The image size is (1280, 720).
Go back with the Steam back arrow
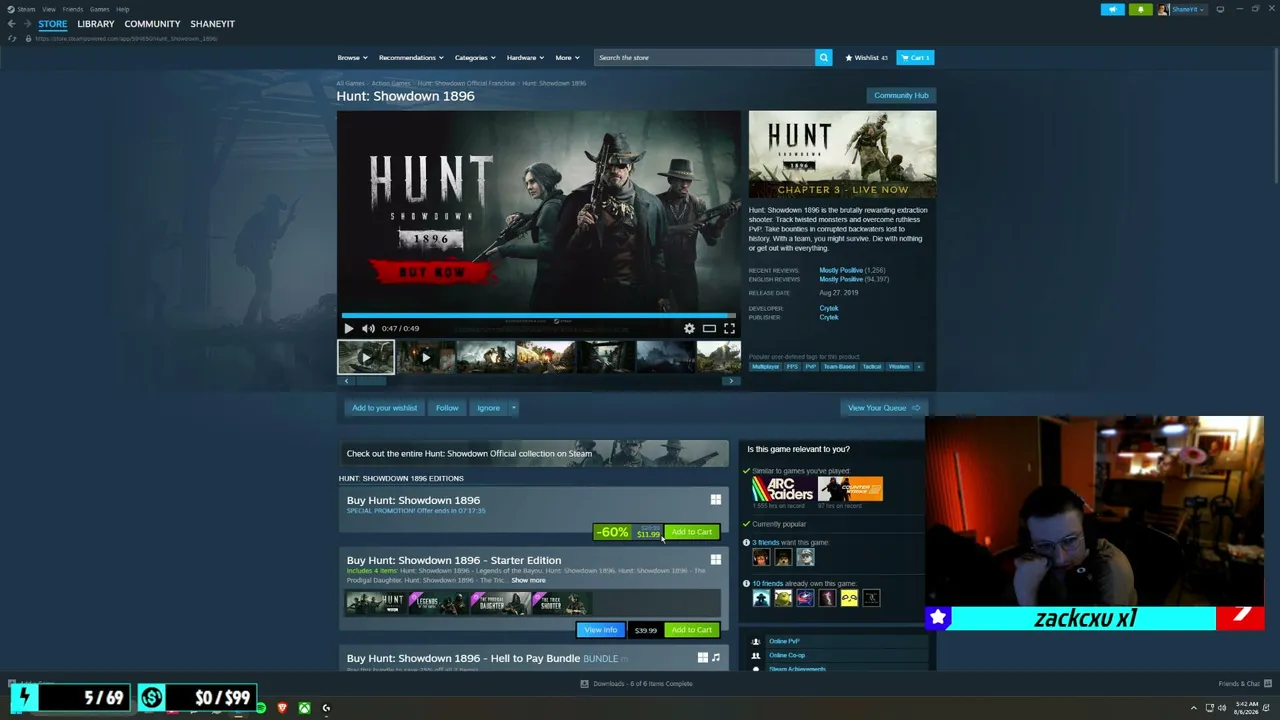11,24
